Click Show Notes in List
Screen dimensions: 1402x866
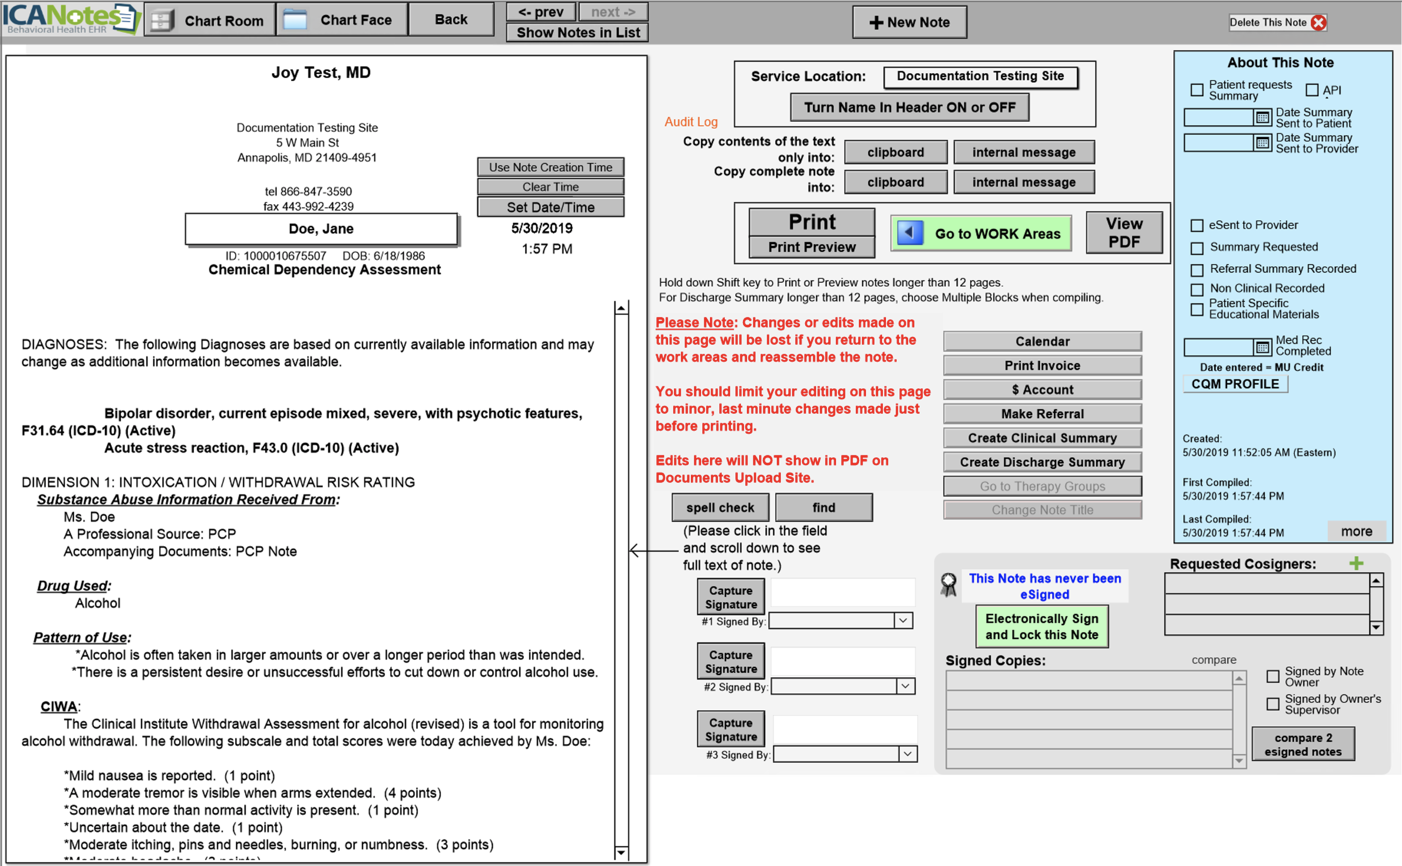pos(578,33)
